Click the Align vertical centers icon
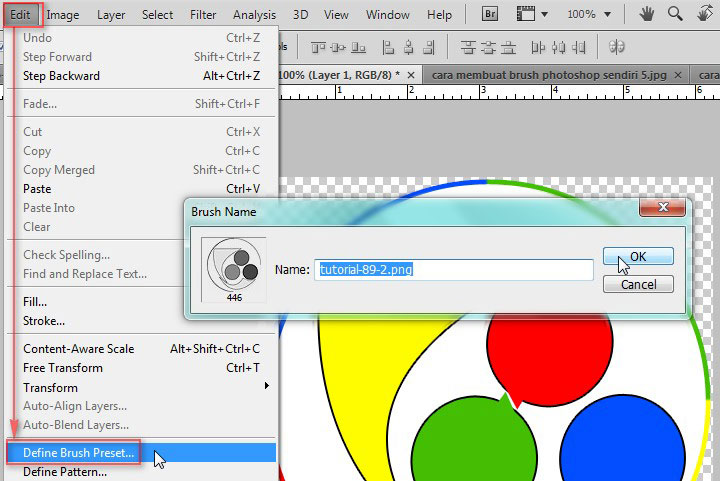 [338, 47]
